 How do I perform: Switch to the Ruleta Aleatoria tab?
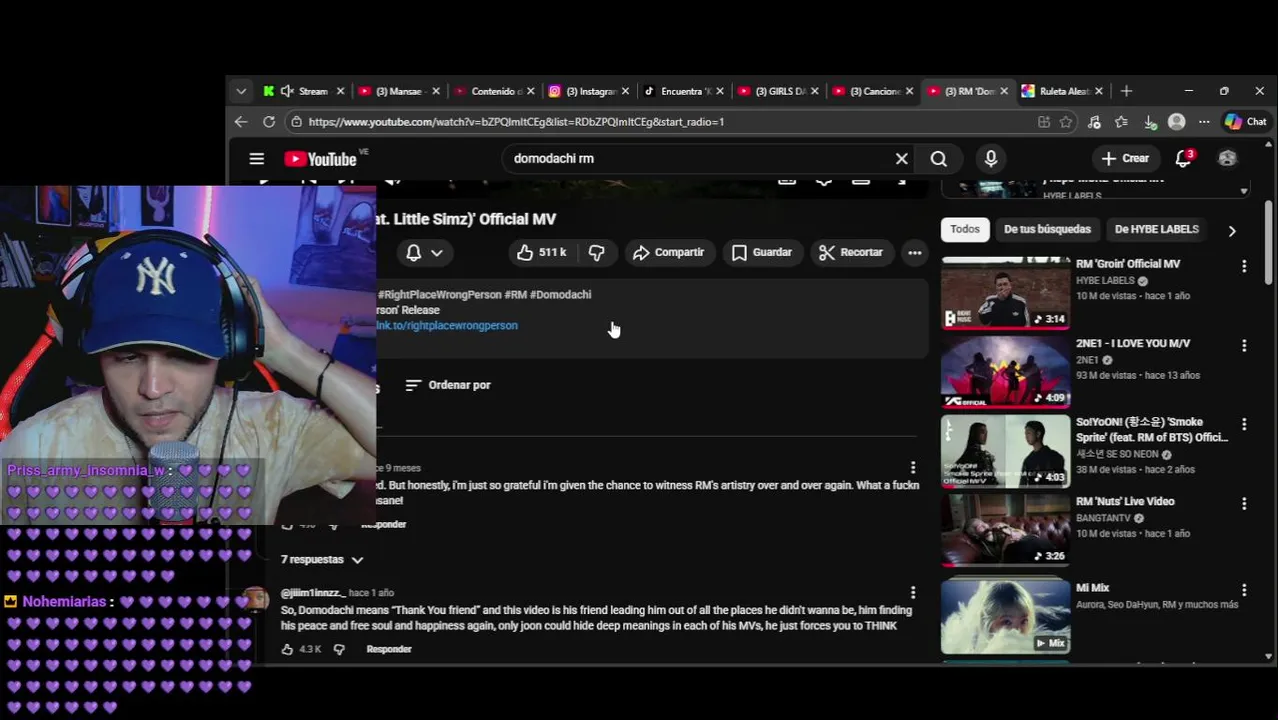pyautogui.click(x=1061, y=91)
